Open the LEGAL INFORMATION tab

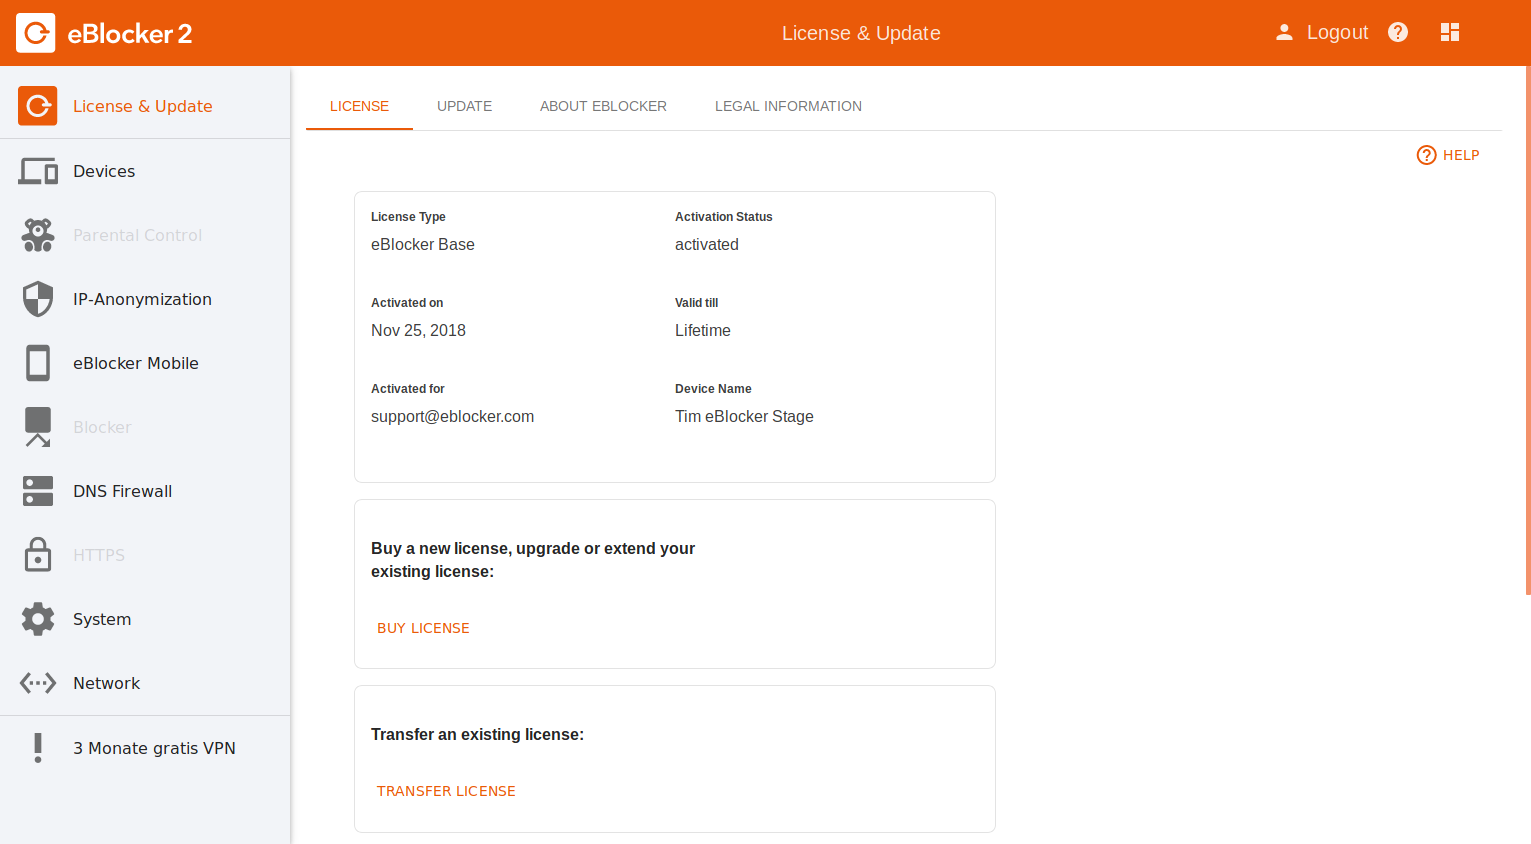click(788, 106)
